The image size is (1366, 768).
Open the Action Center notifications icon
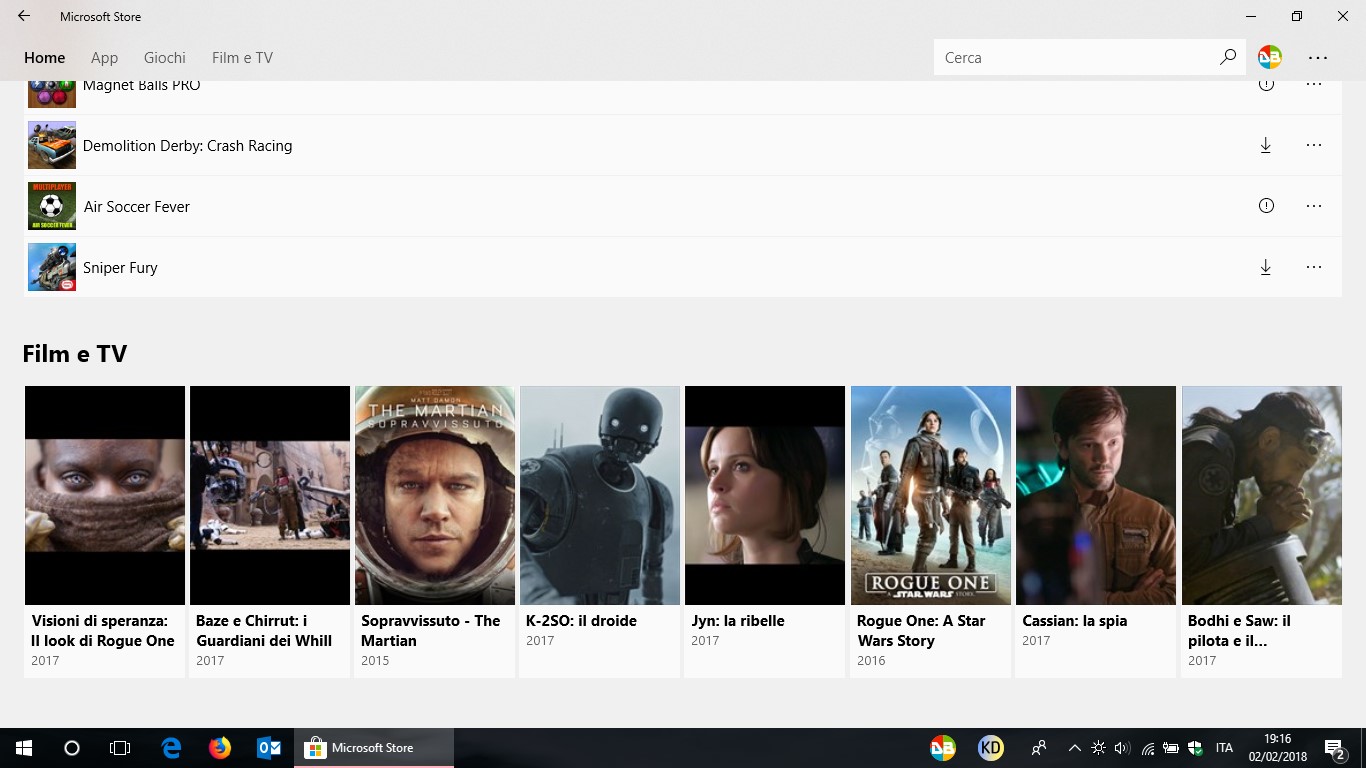tap(1334, 748)
